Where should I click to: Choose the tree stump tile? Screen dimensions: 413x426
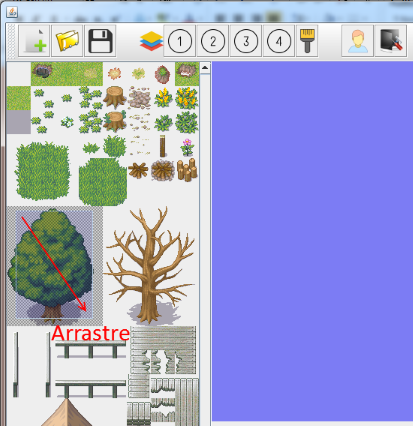tap(115, 97)
